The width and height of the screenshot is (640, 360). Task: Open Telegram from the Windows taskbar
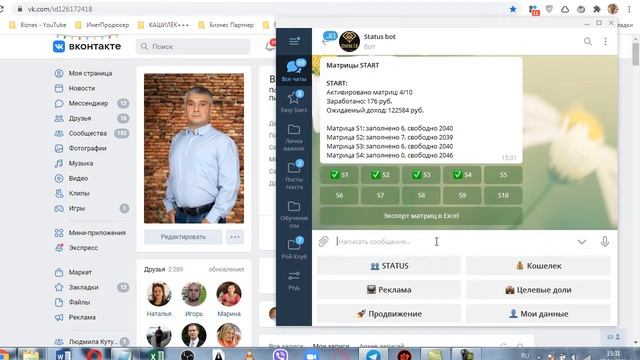[373, 355]
